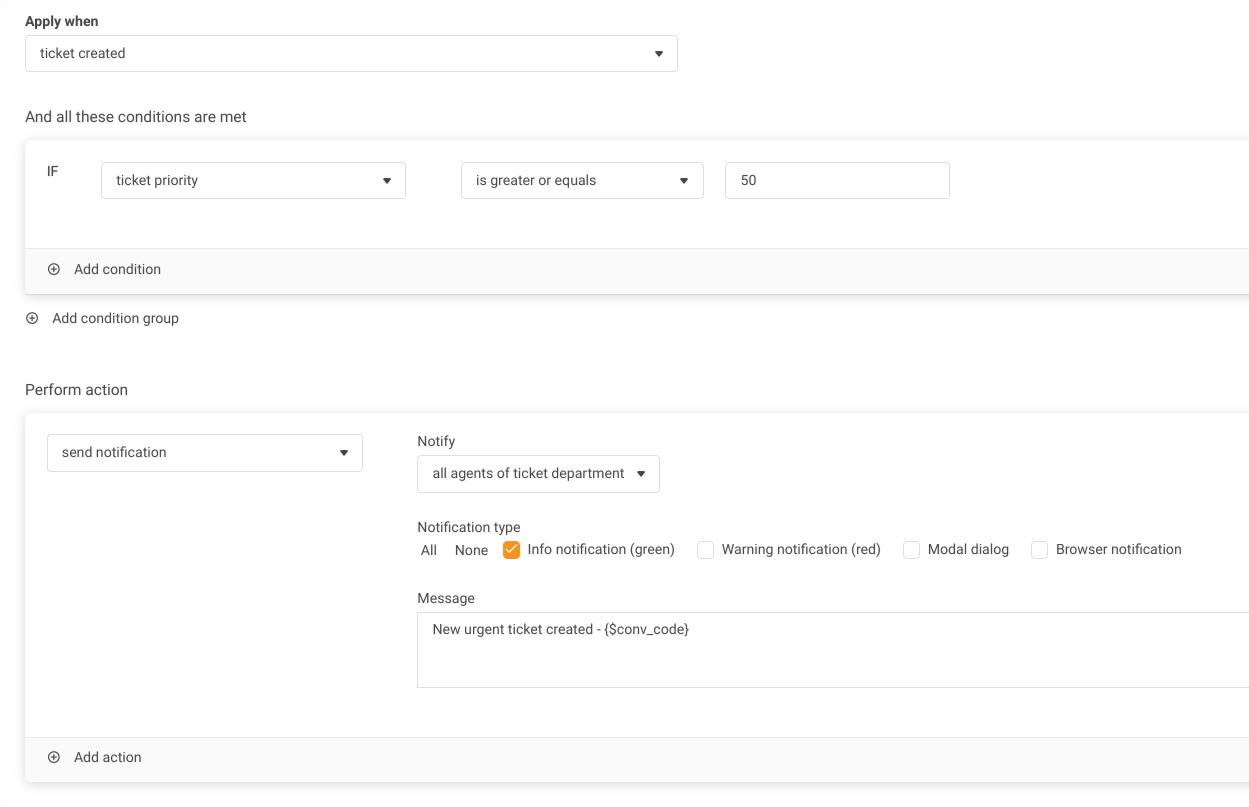1249x807 pixels.
Task: Click the Add condition text label
Action: [117, 269]
